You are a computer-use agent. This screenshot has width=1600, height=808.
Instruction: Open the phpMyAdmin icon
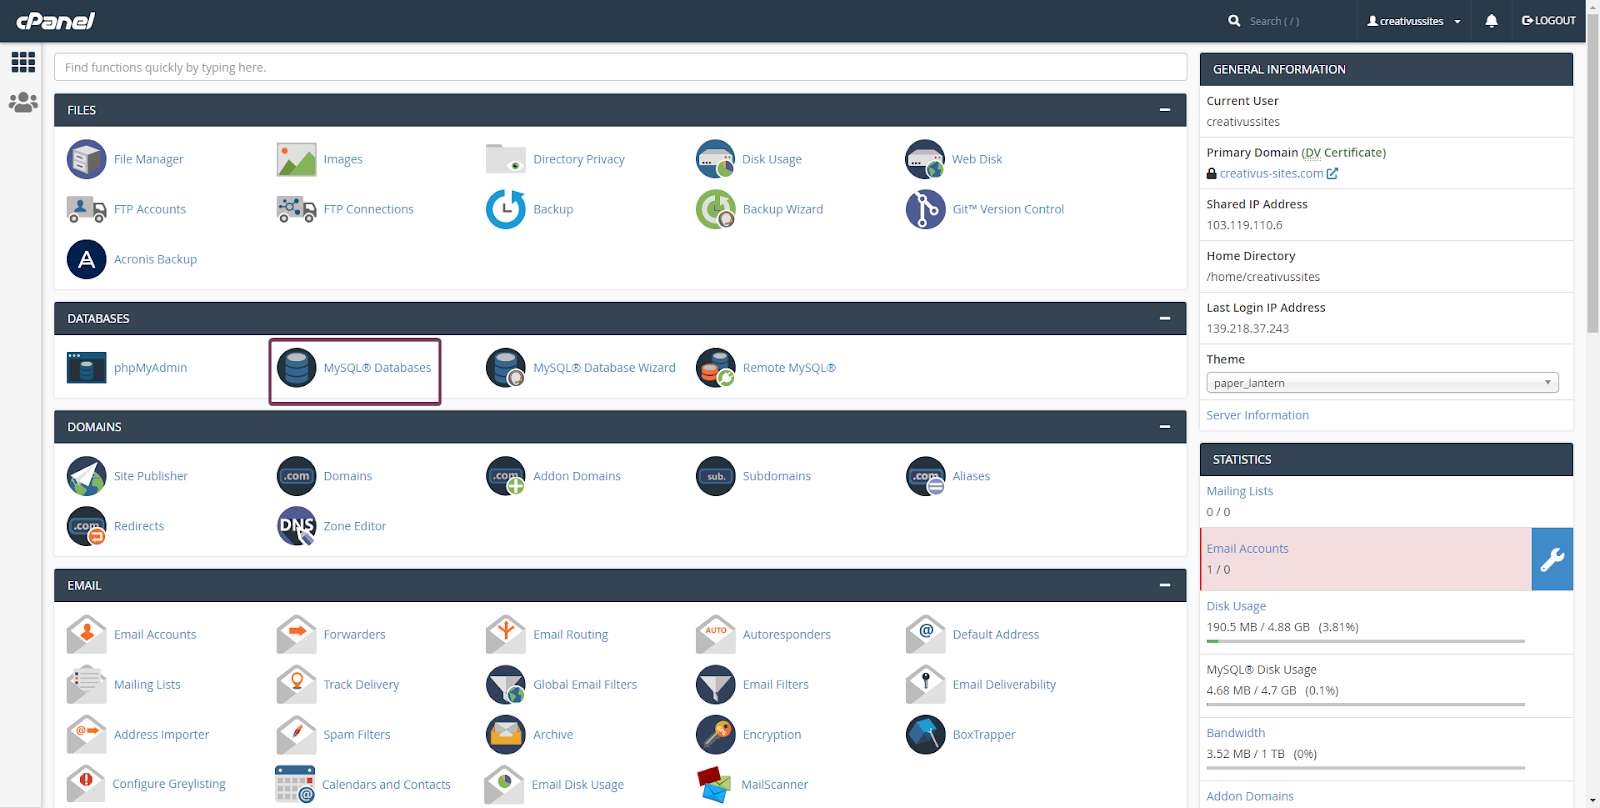click(86, 368)
